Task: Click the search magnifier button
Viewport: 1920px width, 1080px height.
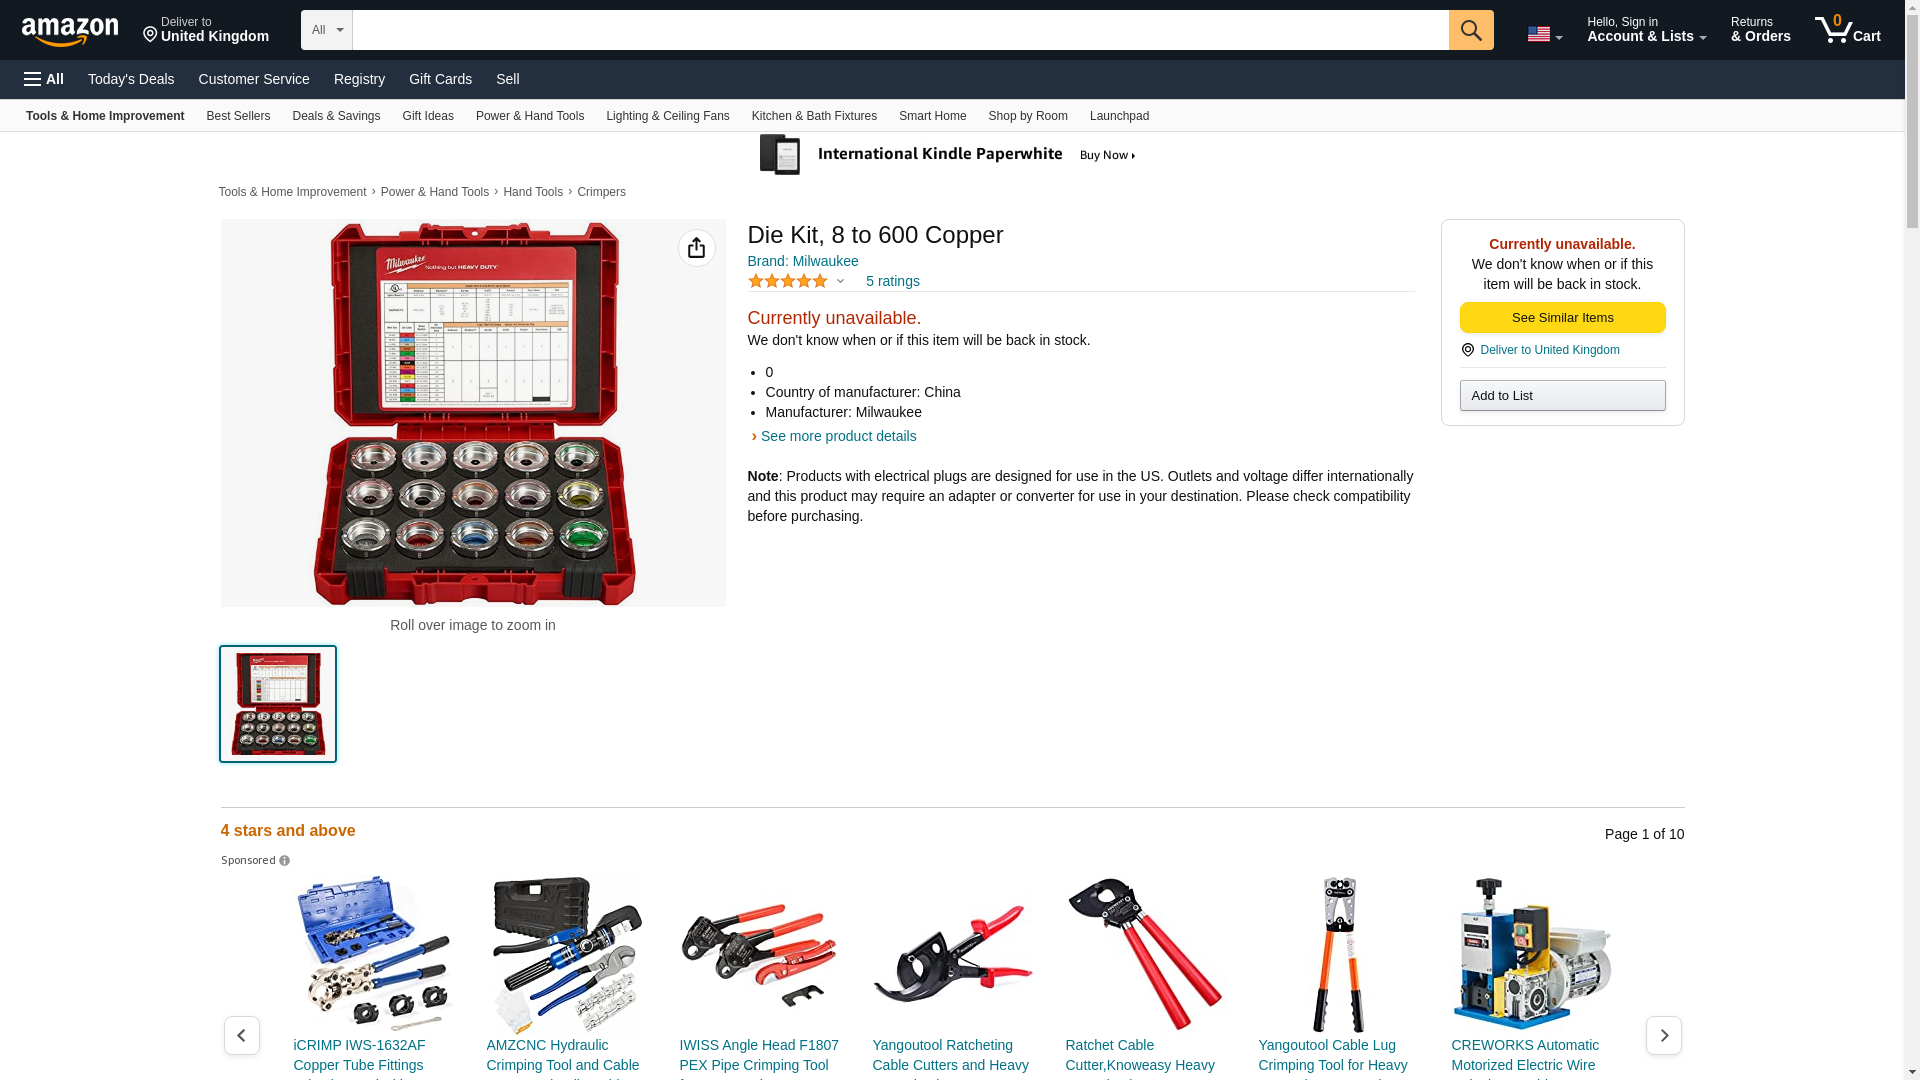Action: (1471, 30)
